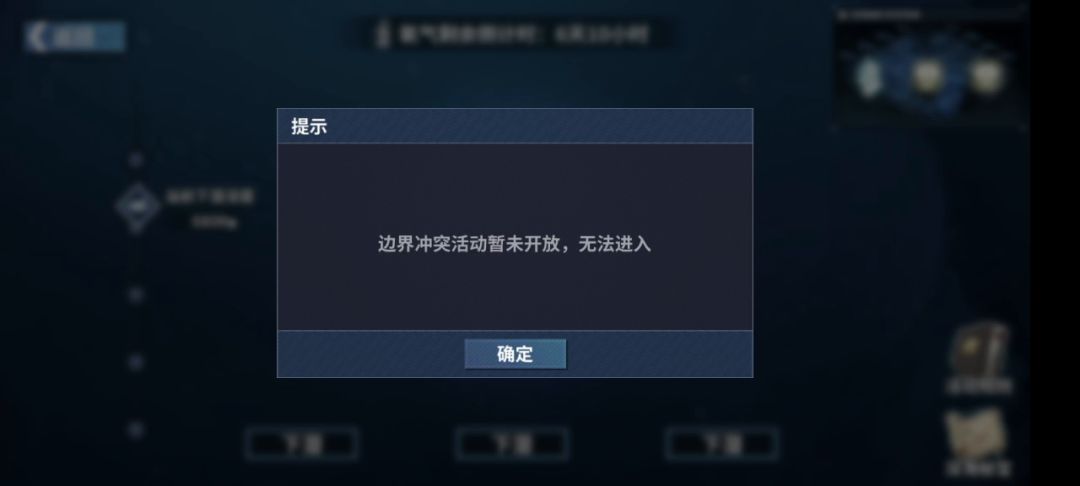Go back using the blurred back arrow button
1080x486 pixels.
74,36
